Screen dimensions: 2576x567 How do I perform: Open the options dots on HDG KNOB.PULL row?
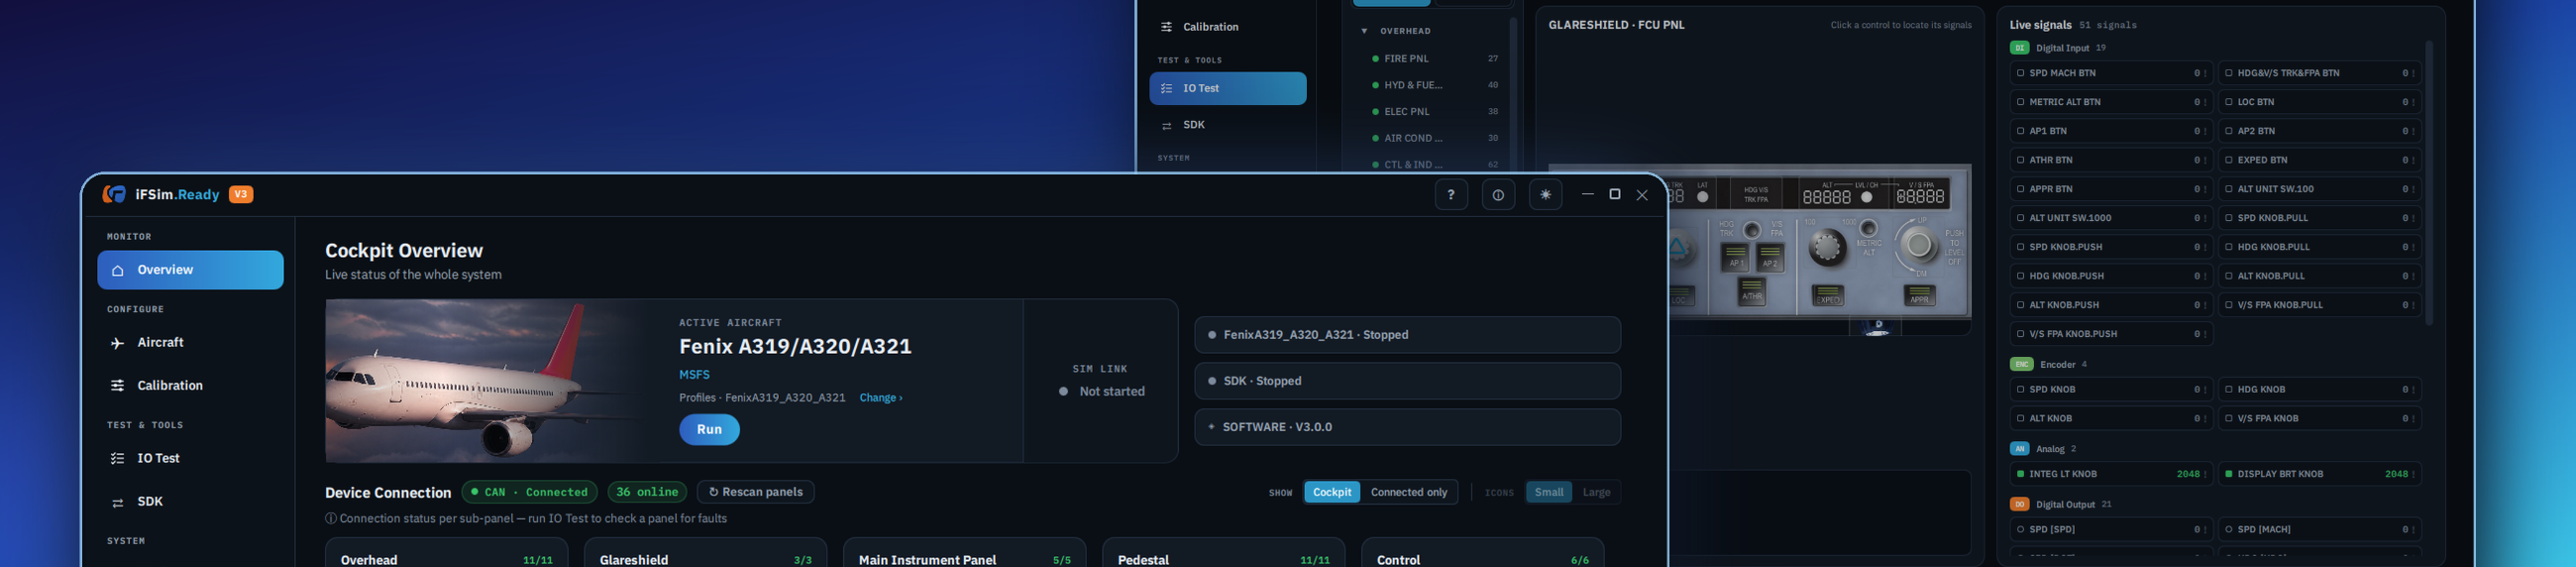click(2413, 247)
